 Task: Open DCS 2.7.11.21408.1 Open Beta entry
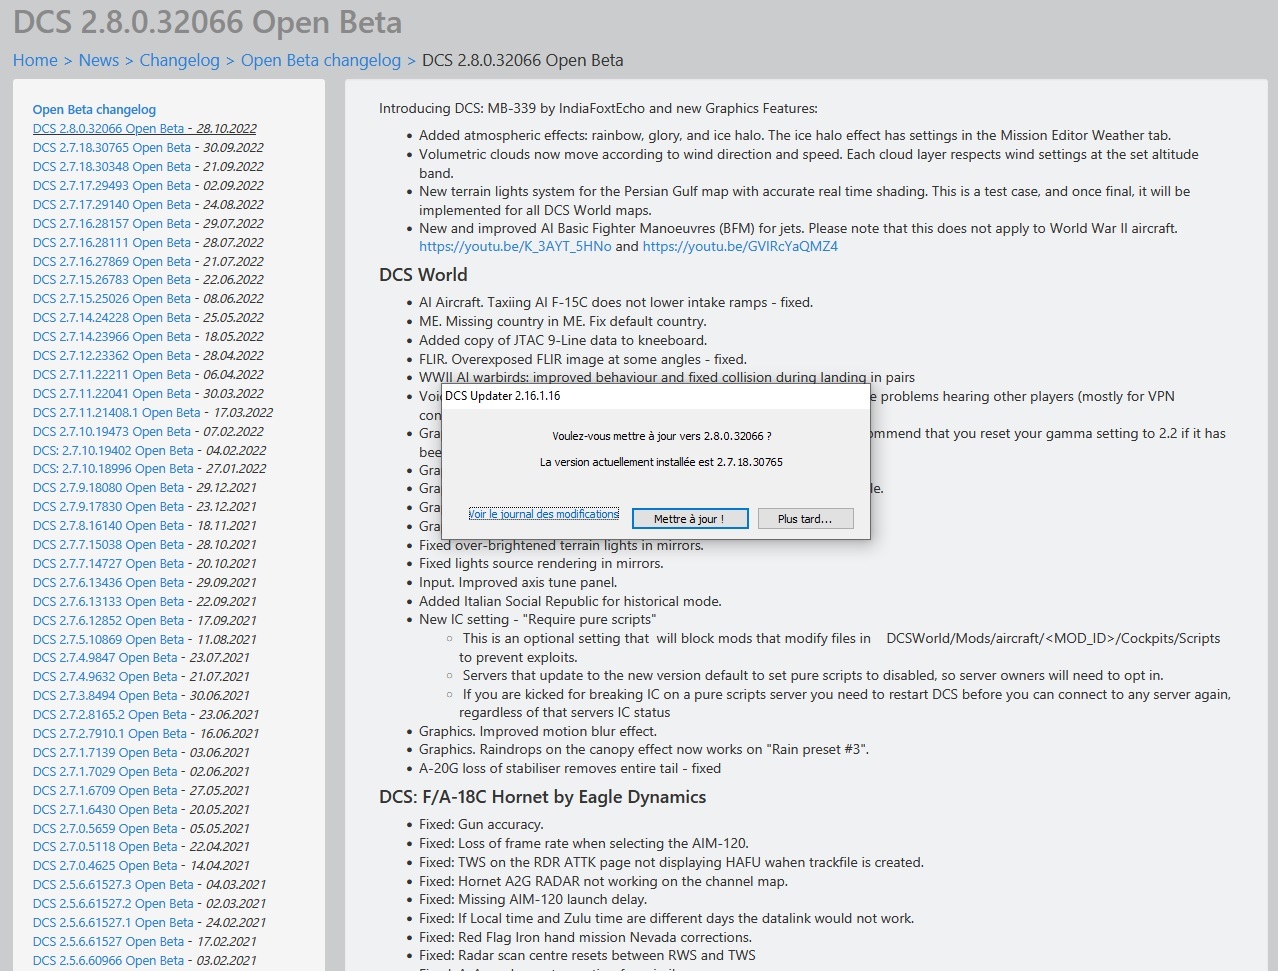116,412
